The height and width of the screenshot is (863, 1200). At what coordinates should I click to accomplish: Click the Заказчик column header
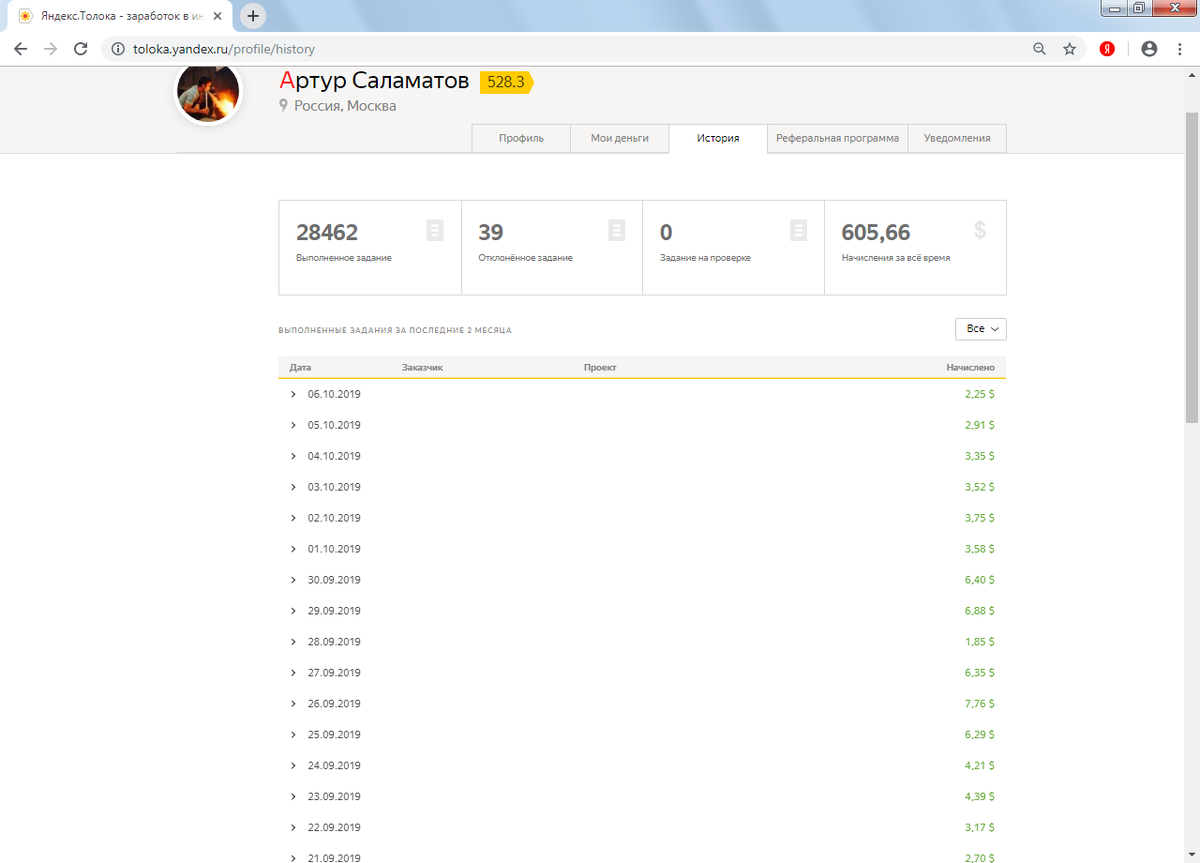coord(422,368)
